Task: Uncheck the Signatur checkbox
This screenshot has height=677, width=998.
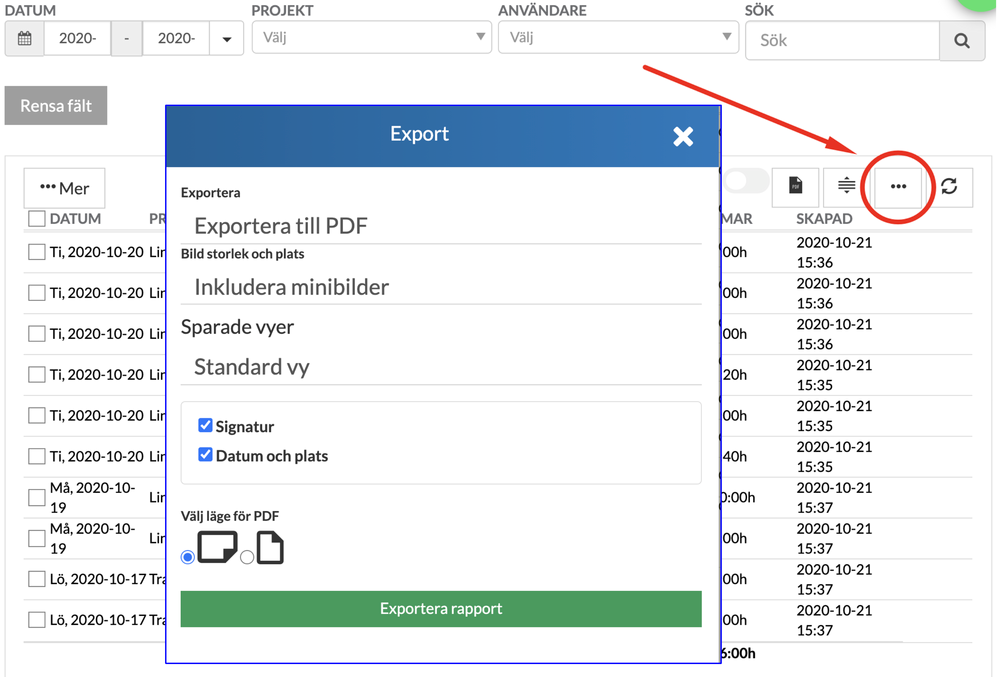Action: (x=206, y=425)
